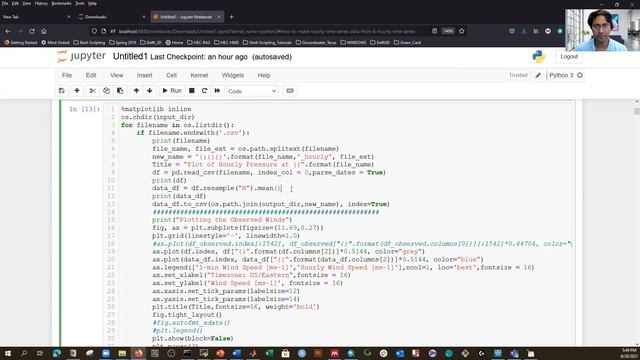
Task: Click the cell prompt In [13]
Action: tap(84, 109)
